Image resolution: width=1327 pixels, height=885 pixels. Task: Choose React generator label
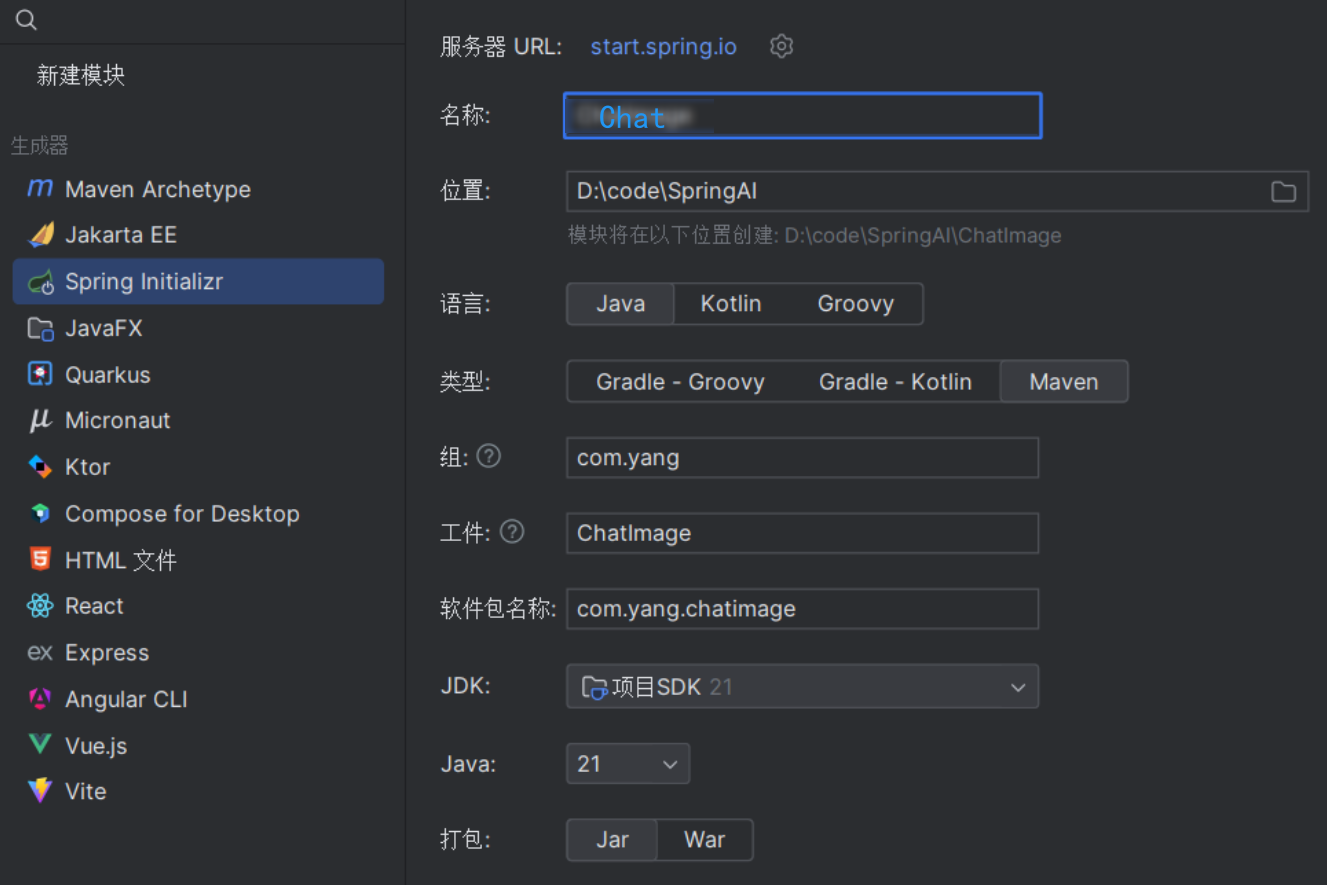click(x=94, y=606)
